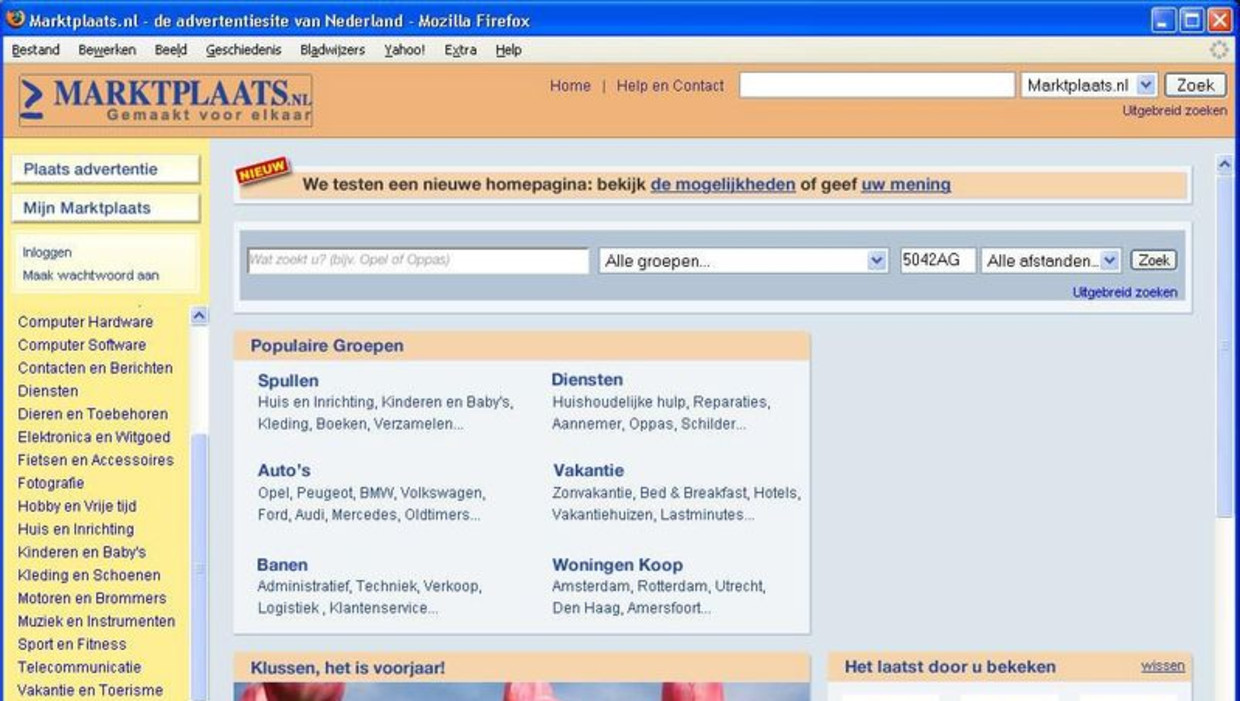Click the 'Wat zoekt u?' search field
The width and height of the screenshot is (1240, 701).
point(417,261)
